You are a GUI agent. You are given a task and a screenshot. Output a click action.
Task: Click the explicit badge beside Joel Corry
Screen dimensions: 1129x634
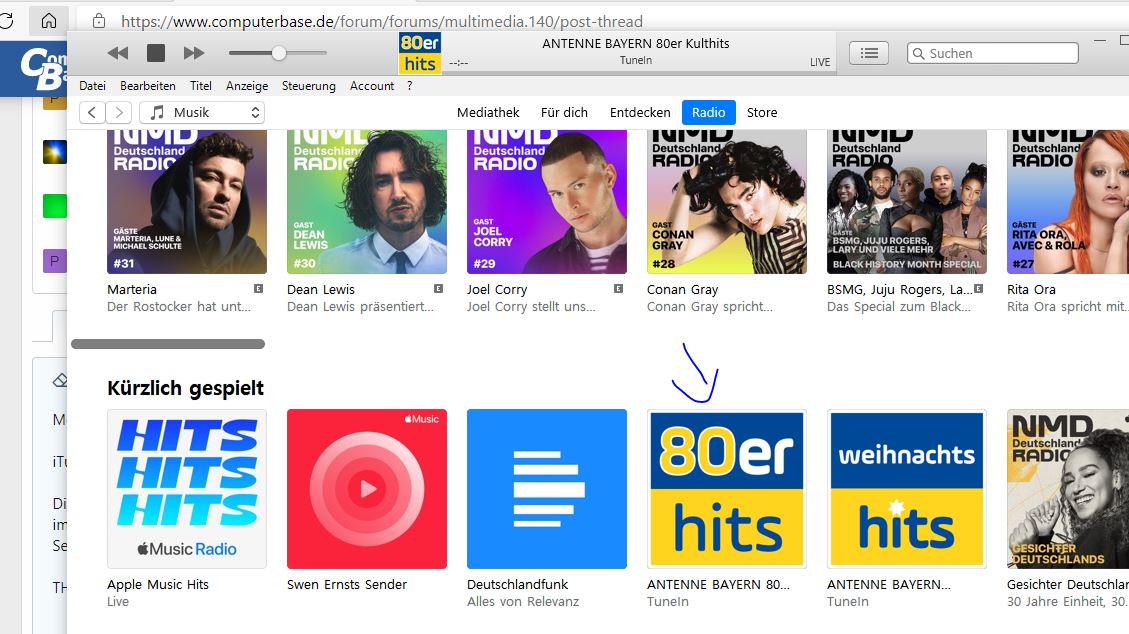[619, 289]
